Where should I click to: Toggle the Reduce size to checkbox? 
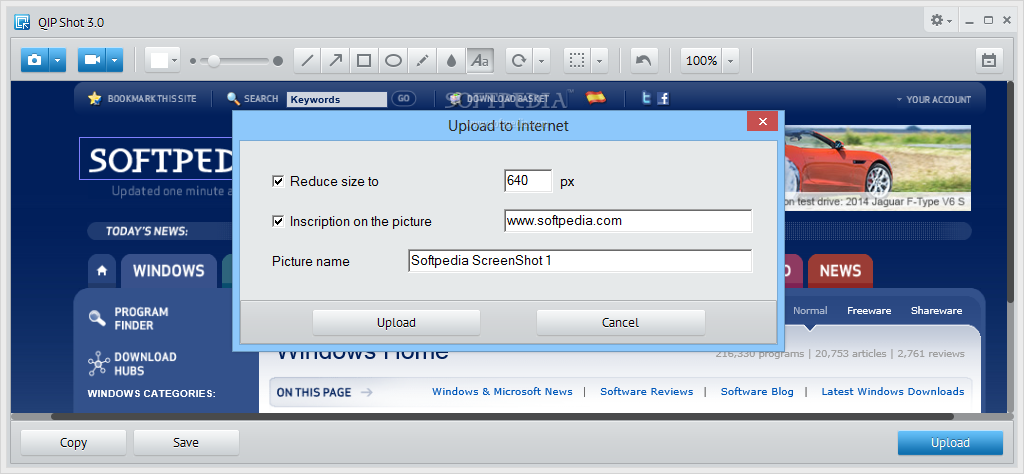pyautogui.click(x=278, y=181)
